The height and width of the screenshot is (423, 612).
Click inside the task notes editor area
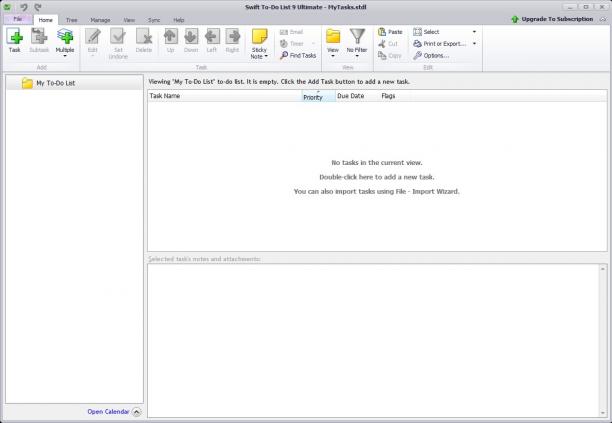[x=373, y=341]
